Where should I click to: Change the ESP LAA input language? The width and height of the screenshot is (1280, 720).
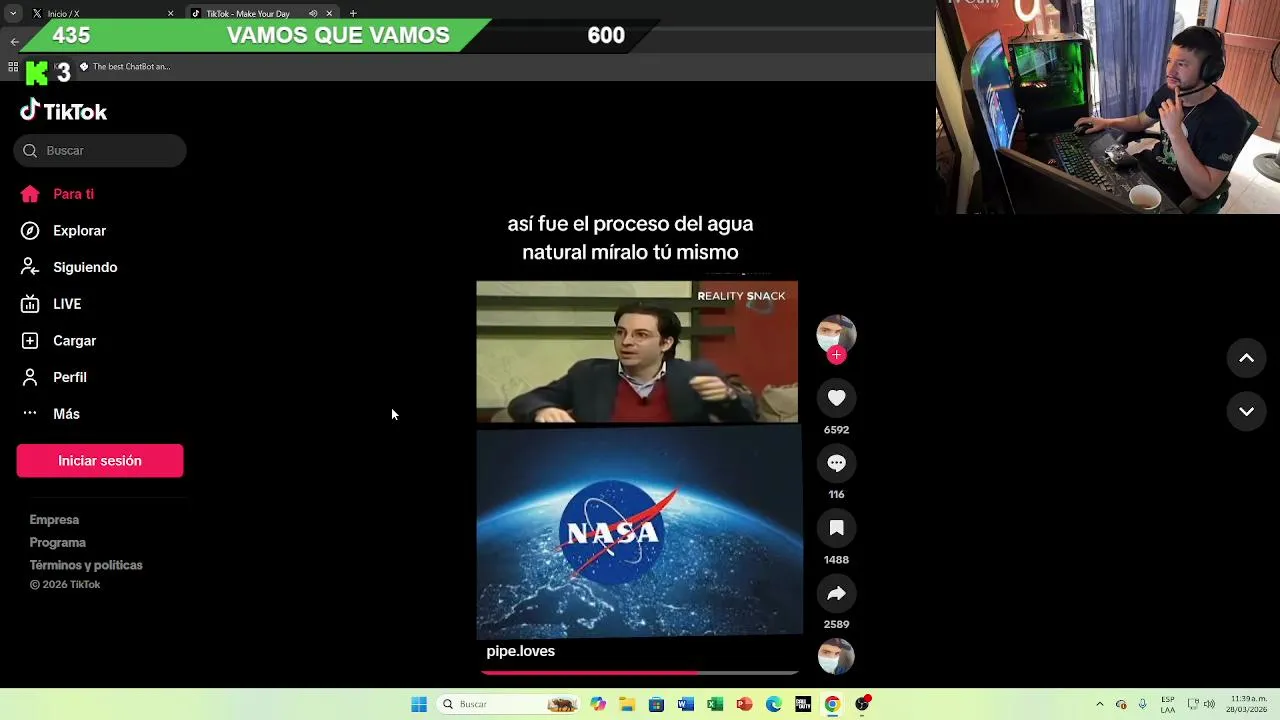coord(1167,704)
